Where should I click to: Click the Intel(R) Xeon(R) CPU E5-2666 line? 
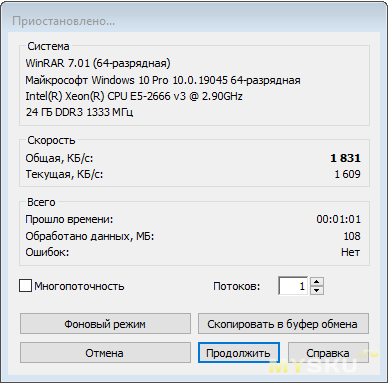[x=134, y=96]
